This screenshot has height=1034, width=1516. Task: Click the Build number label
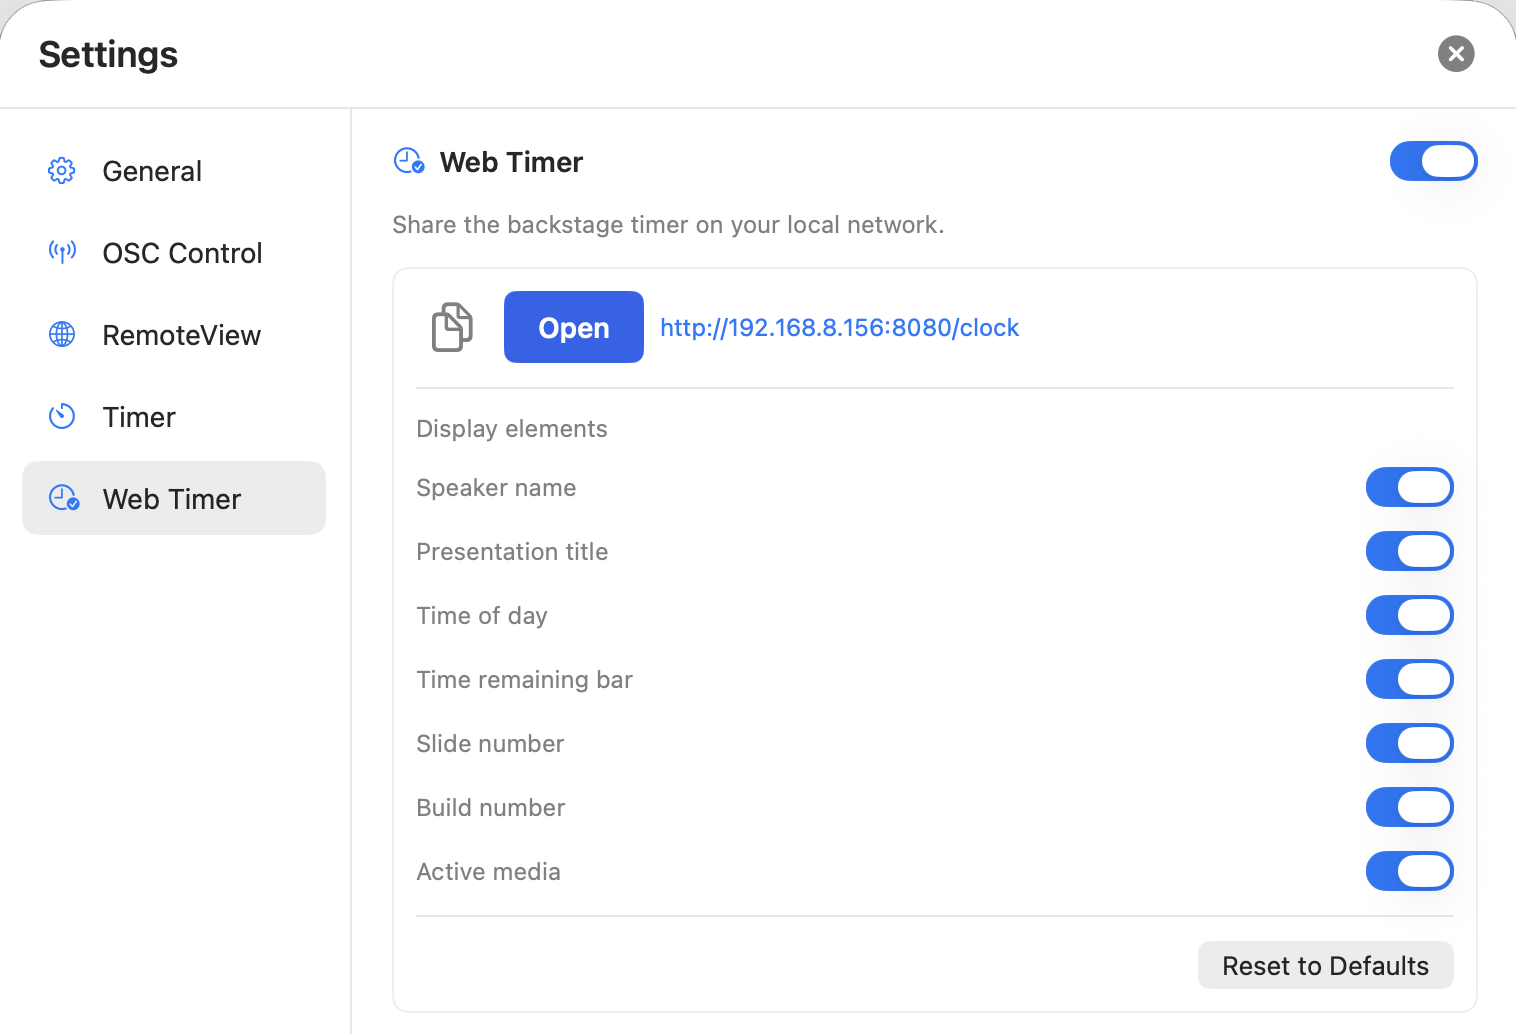coord(491,807)
